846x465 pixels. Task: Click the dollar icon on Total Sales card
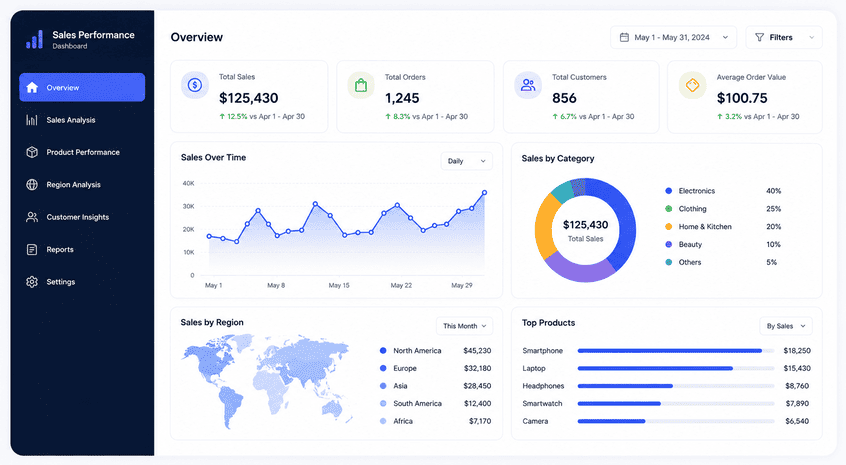195,85
